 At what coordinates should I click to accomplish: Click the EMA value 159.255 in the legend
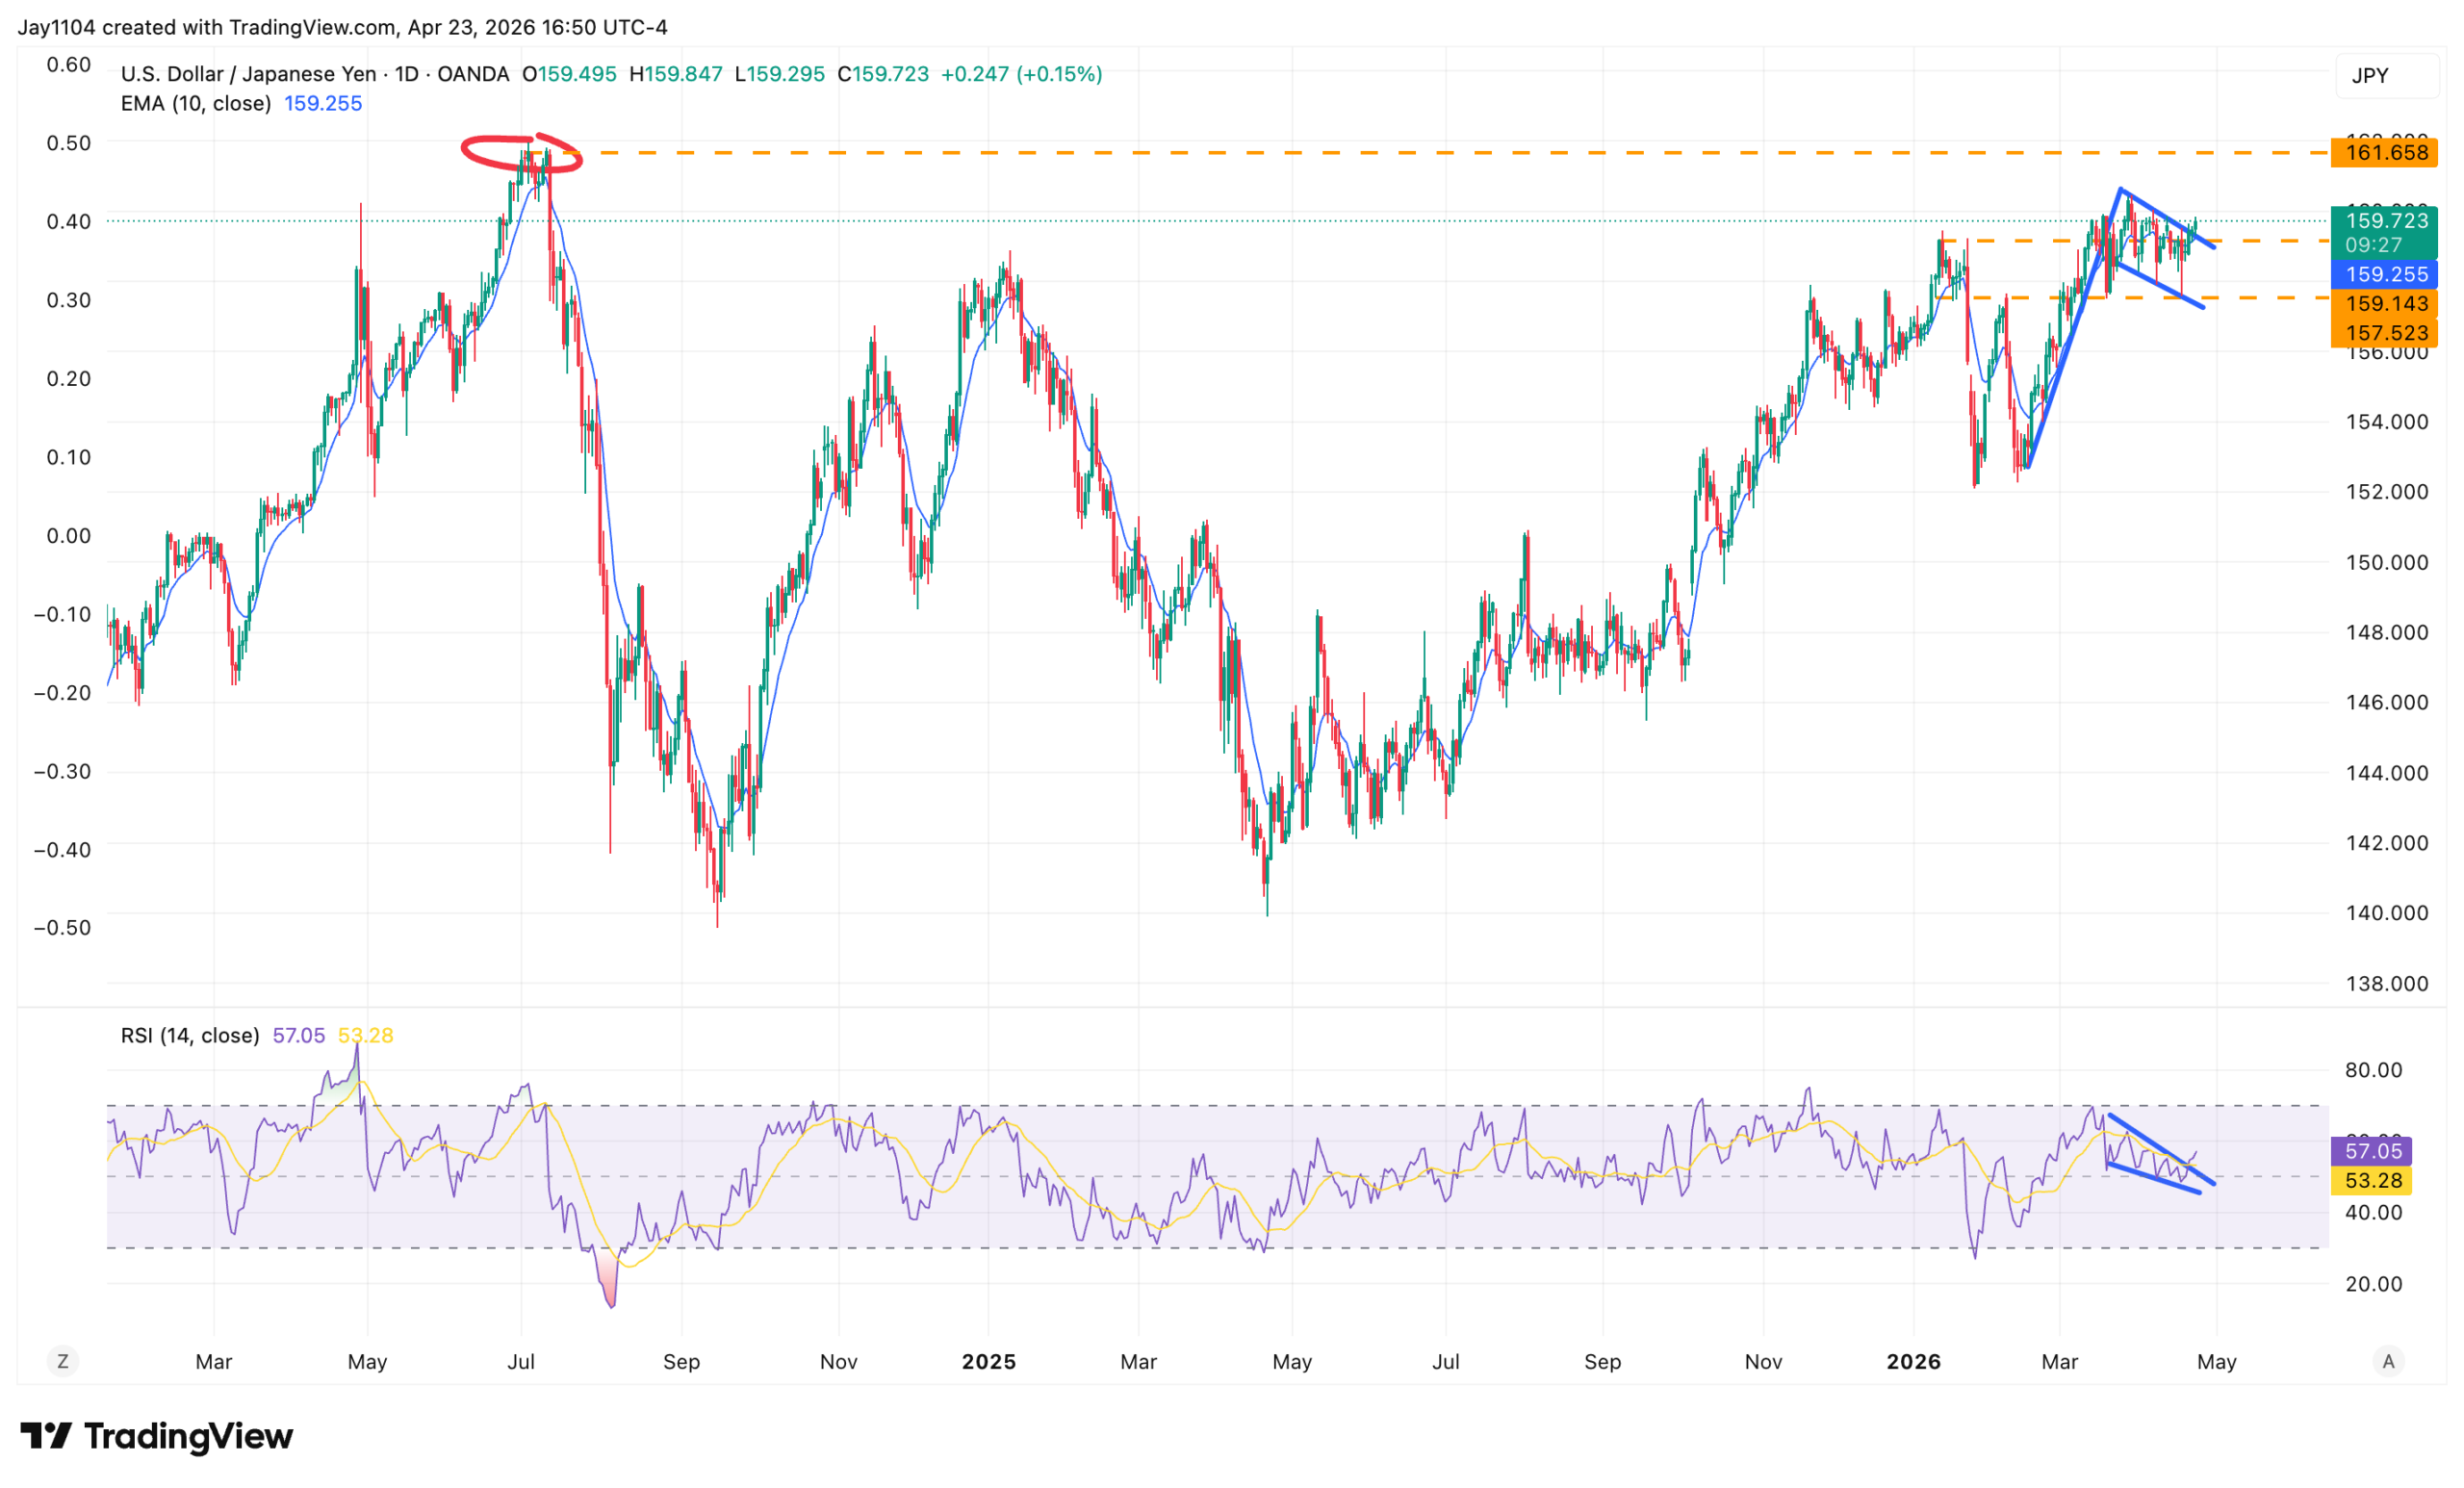click(x=323, y=103)
